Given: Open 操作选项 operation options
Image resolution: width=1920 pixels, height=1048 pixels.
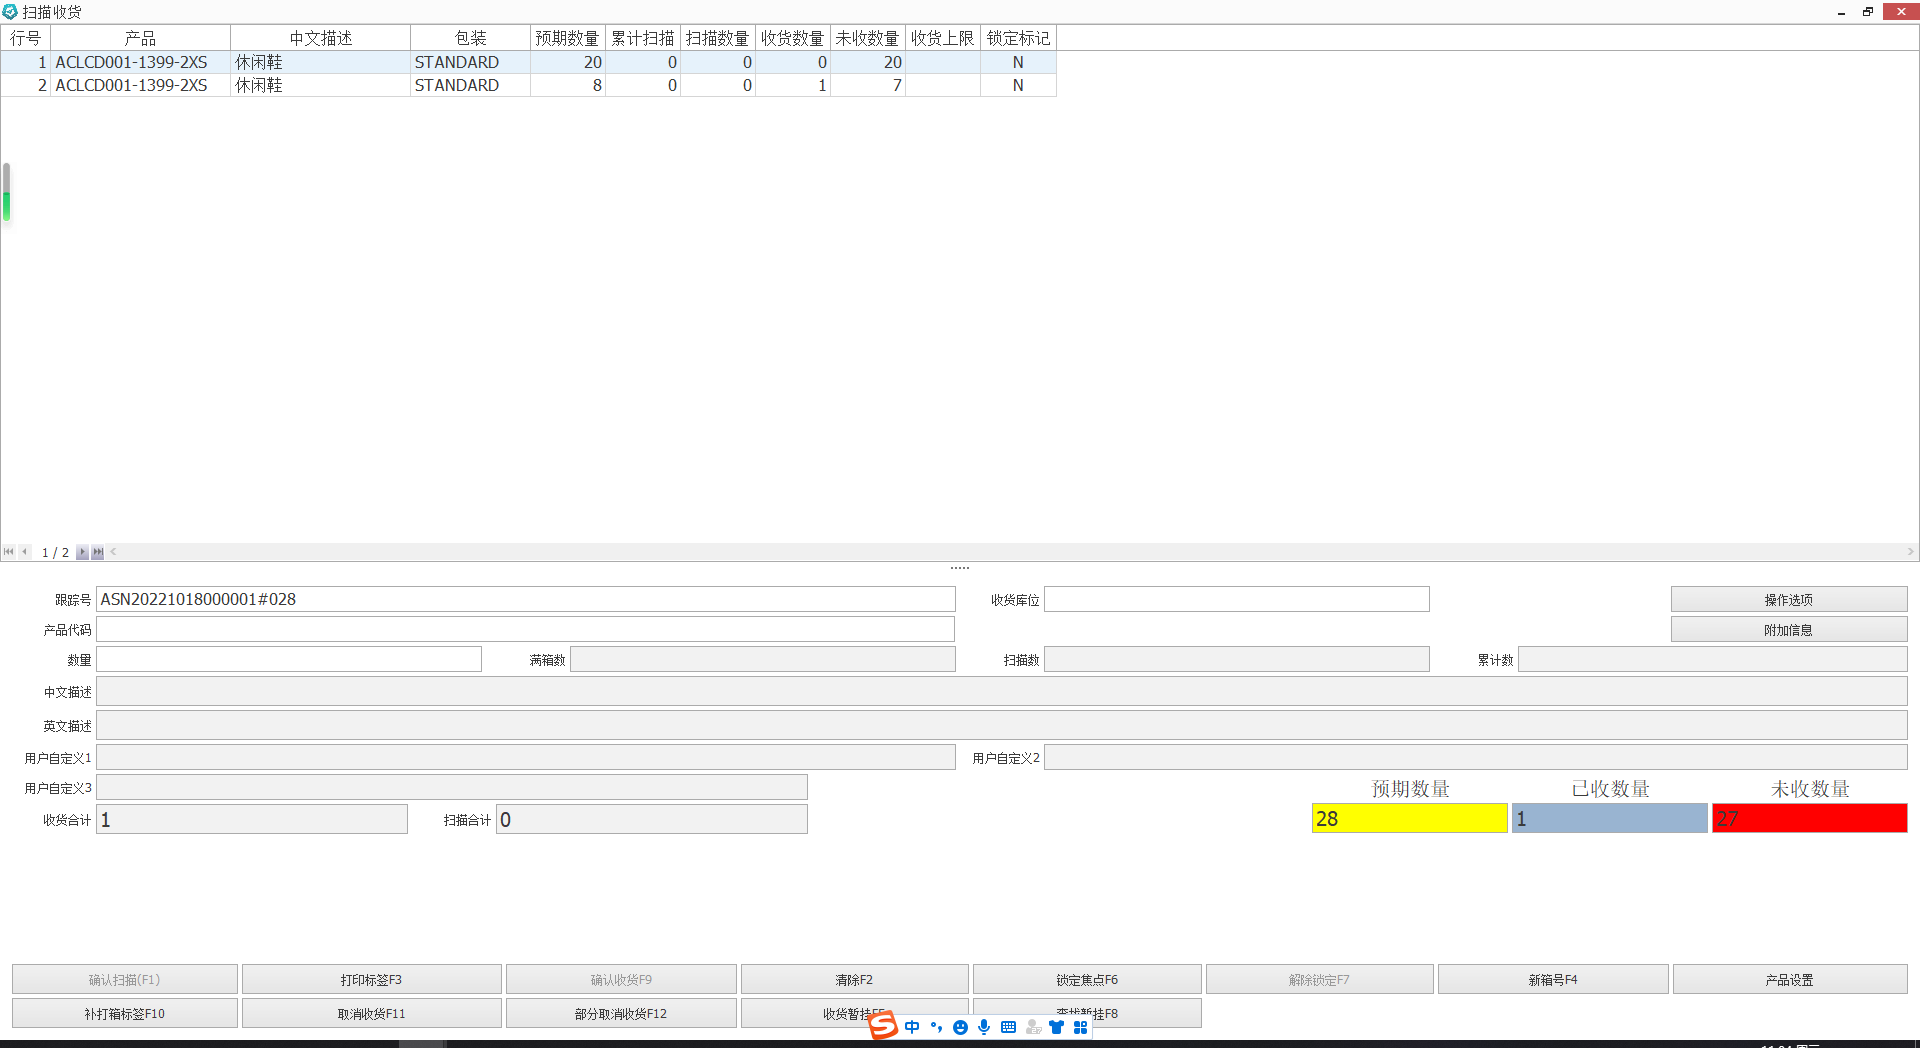Looking at the screenshot, I should pos(1789,599).
